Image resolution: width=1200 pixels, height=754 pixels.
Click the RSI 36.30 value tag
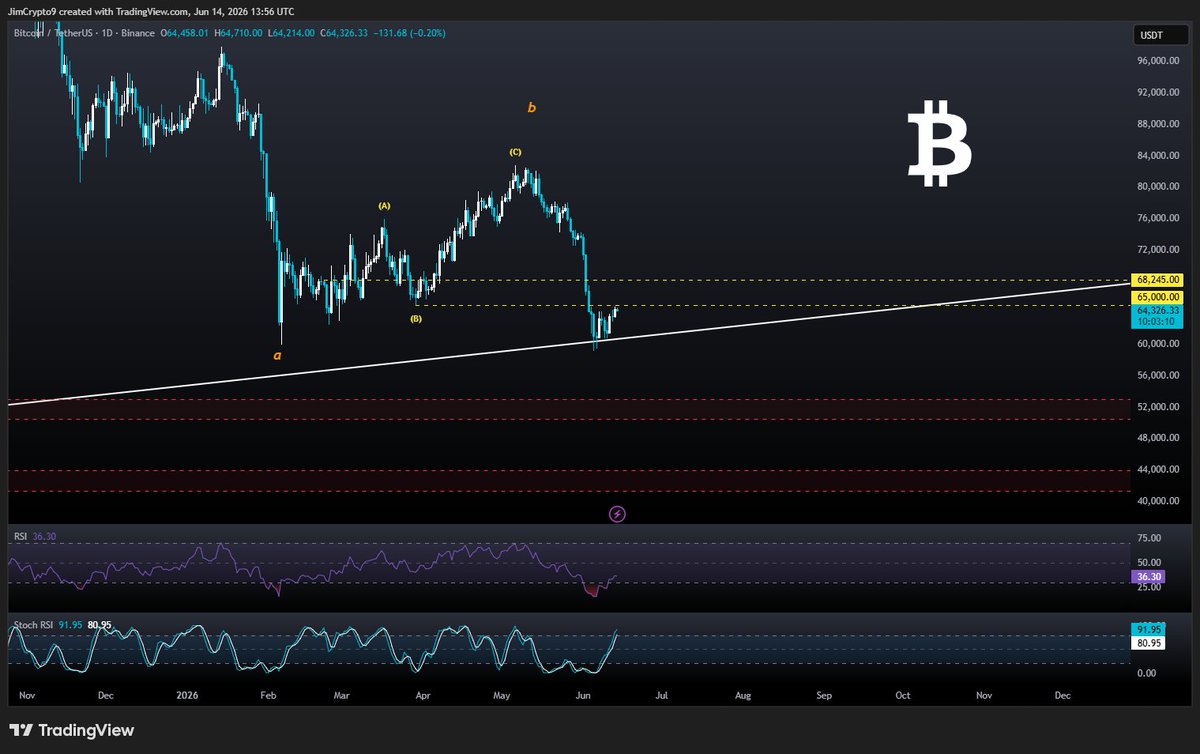click(x=1148, y=577)
